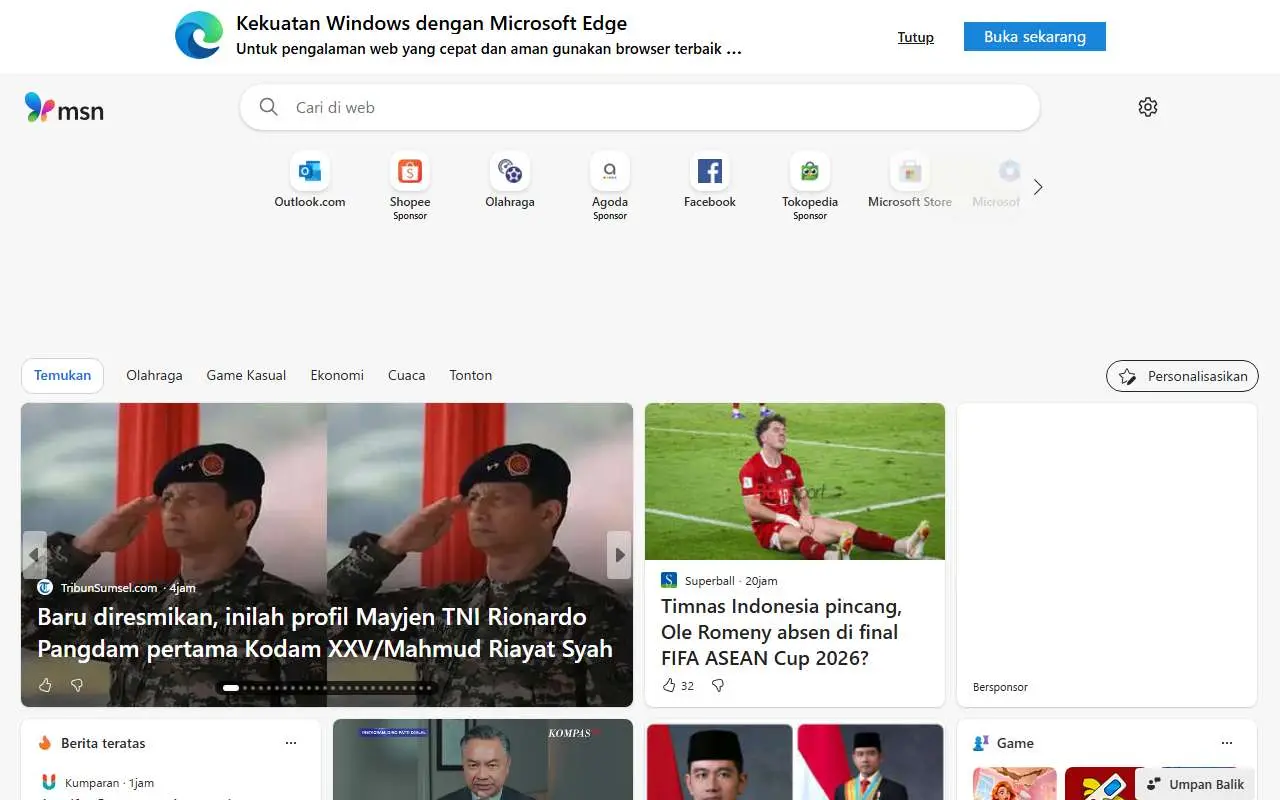Click the Personalisasikan button

pos(1182,376)
